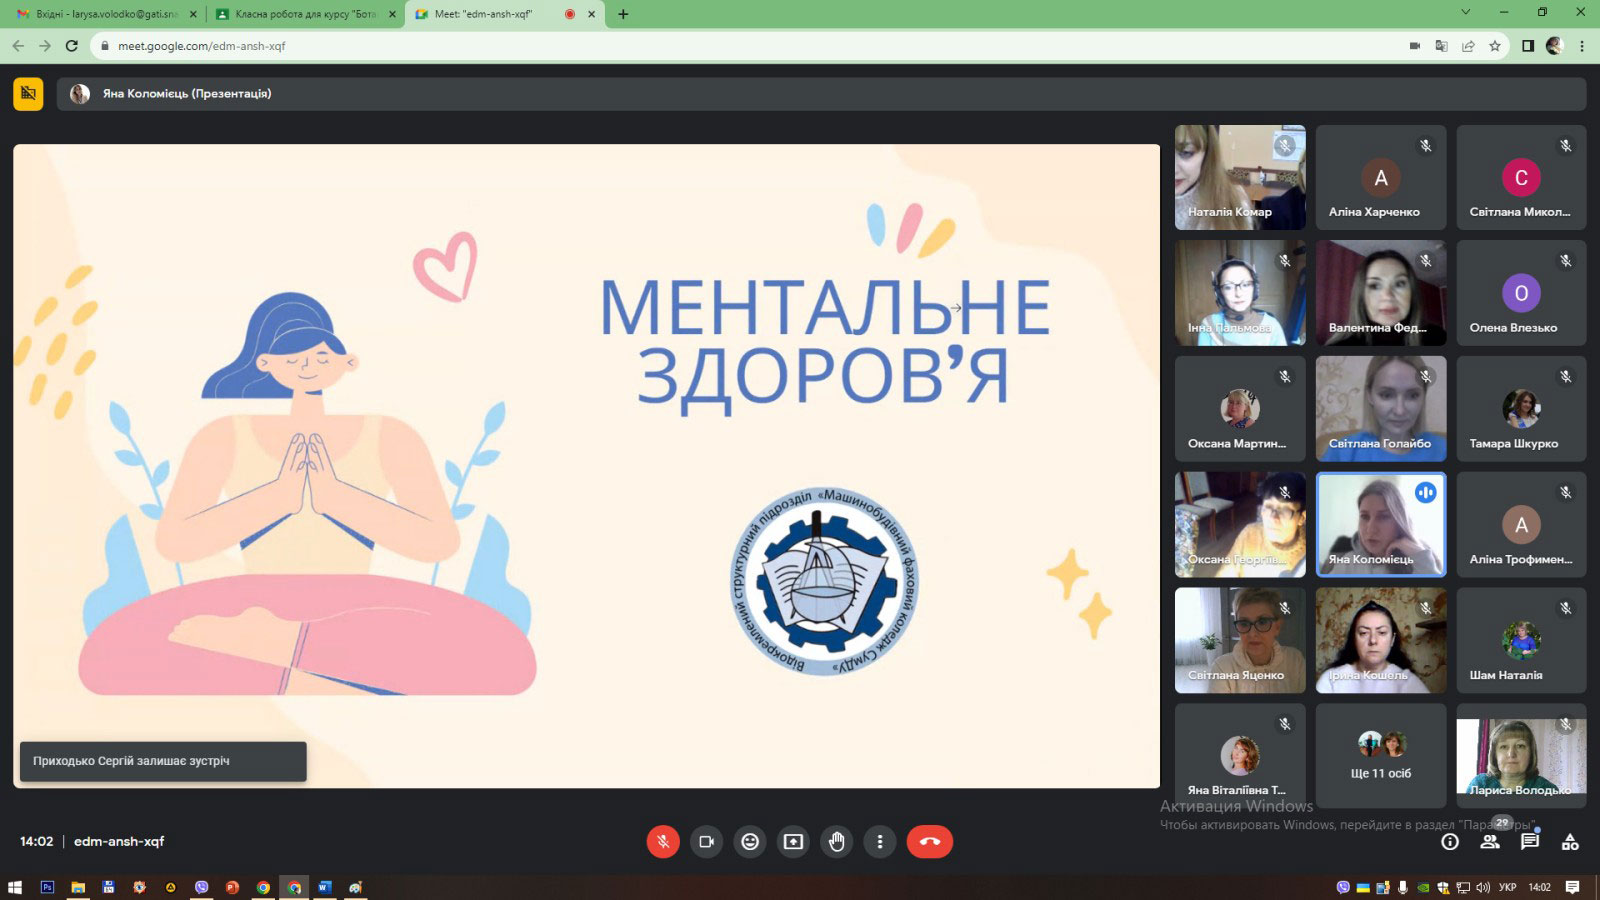
Task: Open Chrome three-dot menu
Action: (x=1582, y=46)
